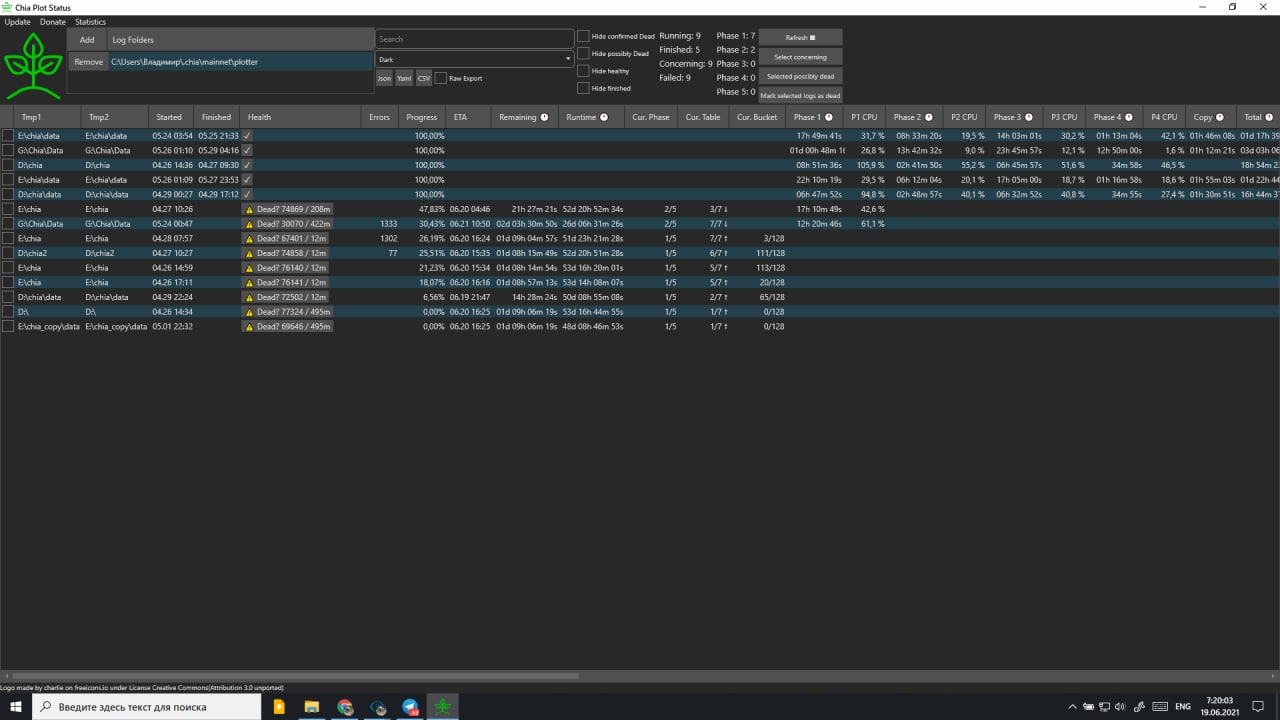This screenshot has height=720, width=1280.
Task: Click the Cur. Bucket column header
Action: coord(757,117)
